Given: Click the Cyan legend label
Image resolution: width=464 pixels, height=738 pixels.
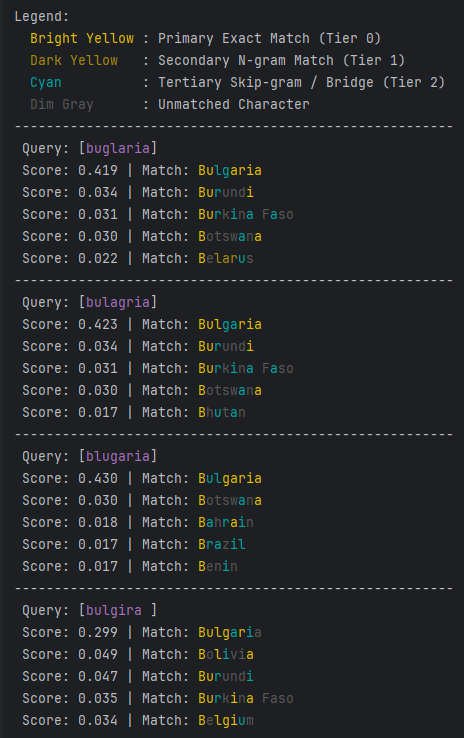Looking at the screenshot, I should tap(46, 83).
